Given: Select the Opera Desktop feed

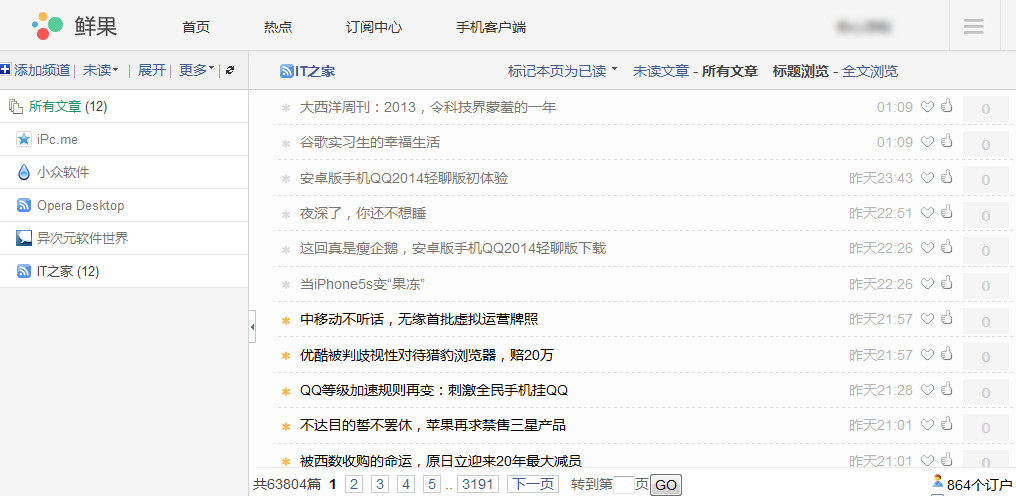Looking at the screenshot, I should [x=80, y=205].
